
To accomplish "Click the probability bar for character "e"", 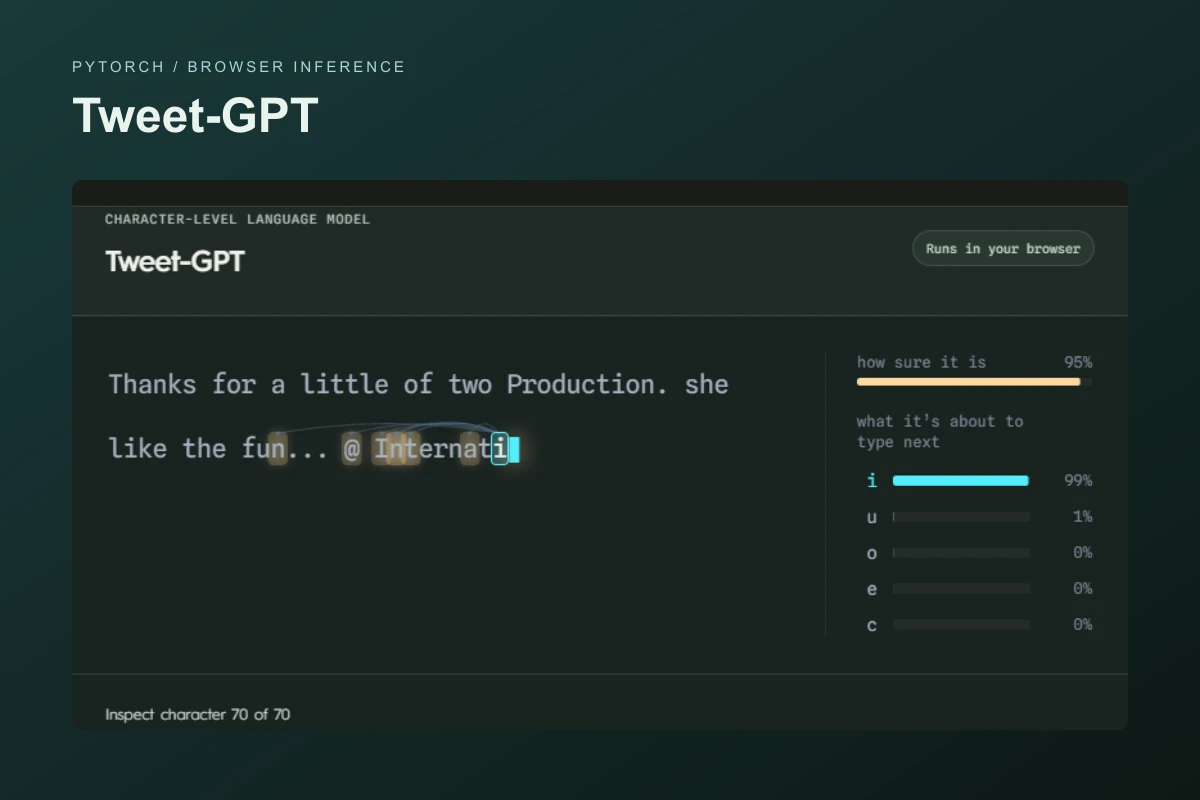I will click(x=961, y=589).
